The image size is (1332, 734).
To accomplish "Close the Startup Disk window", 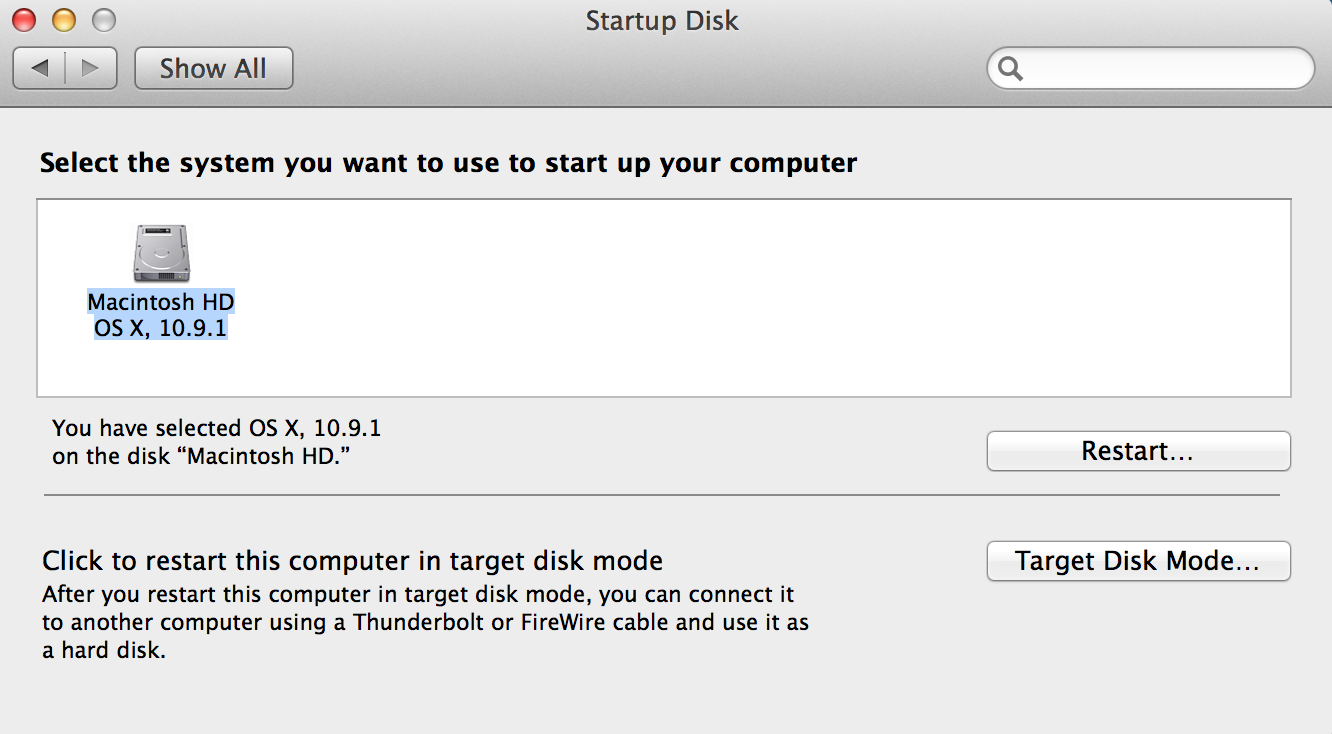I will [x=23, y=19].
